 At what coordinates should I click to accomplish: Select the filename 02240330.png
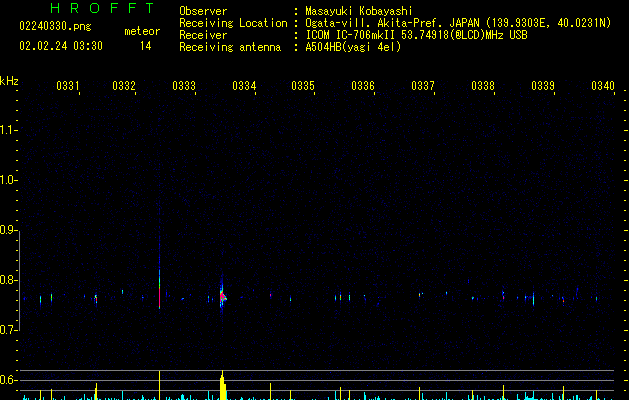pos(55,26)
